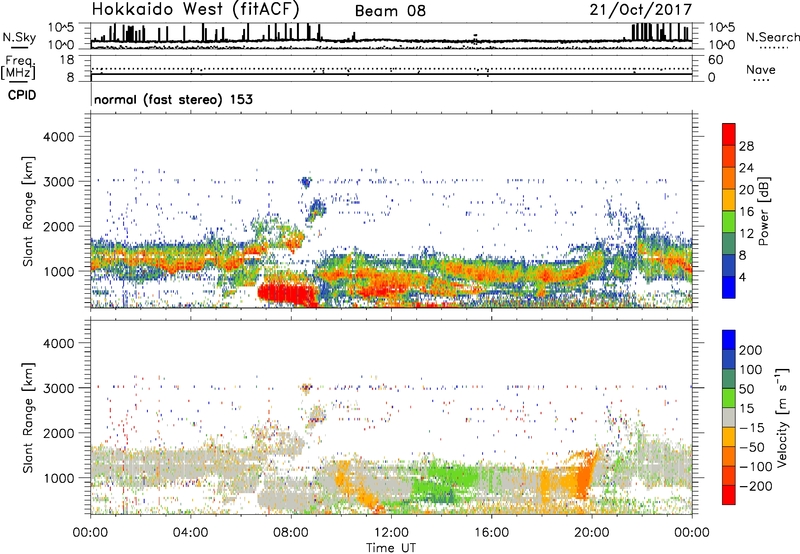Click the '200' tick on velocity colorbar
Viewport: 800px width, 554px height.
click(x=751, y=350)
